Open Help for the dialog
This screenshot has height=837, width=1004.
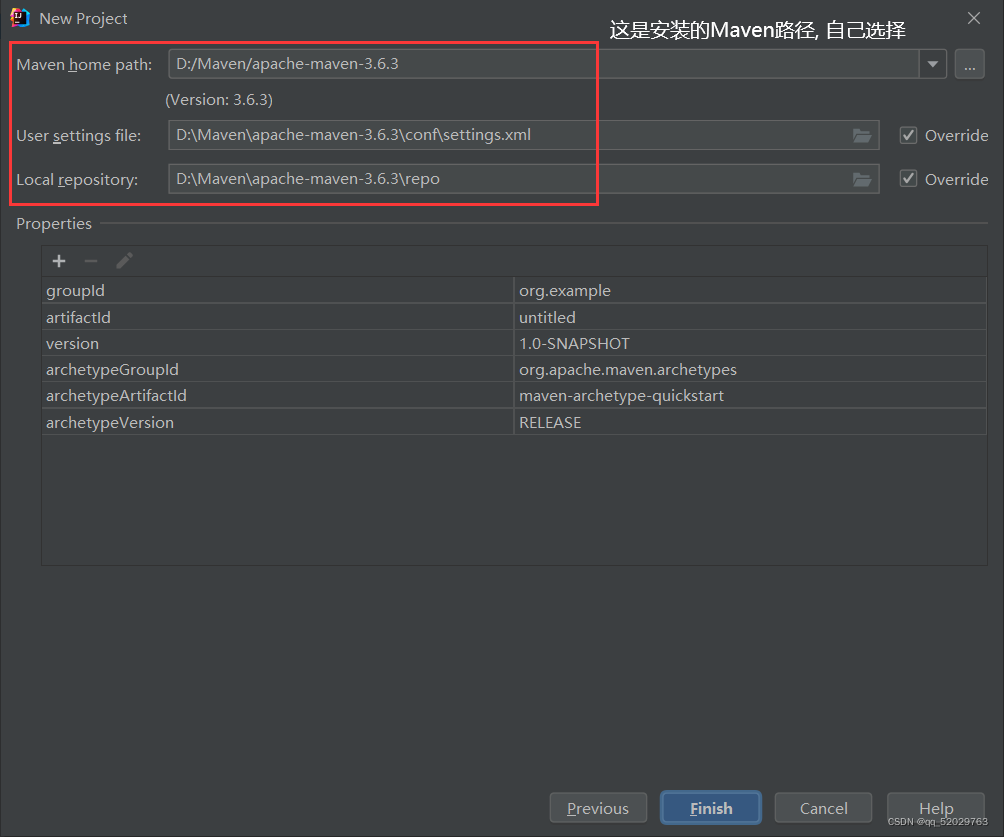935,808
